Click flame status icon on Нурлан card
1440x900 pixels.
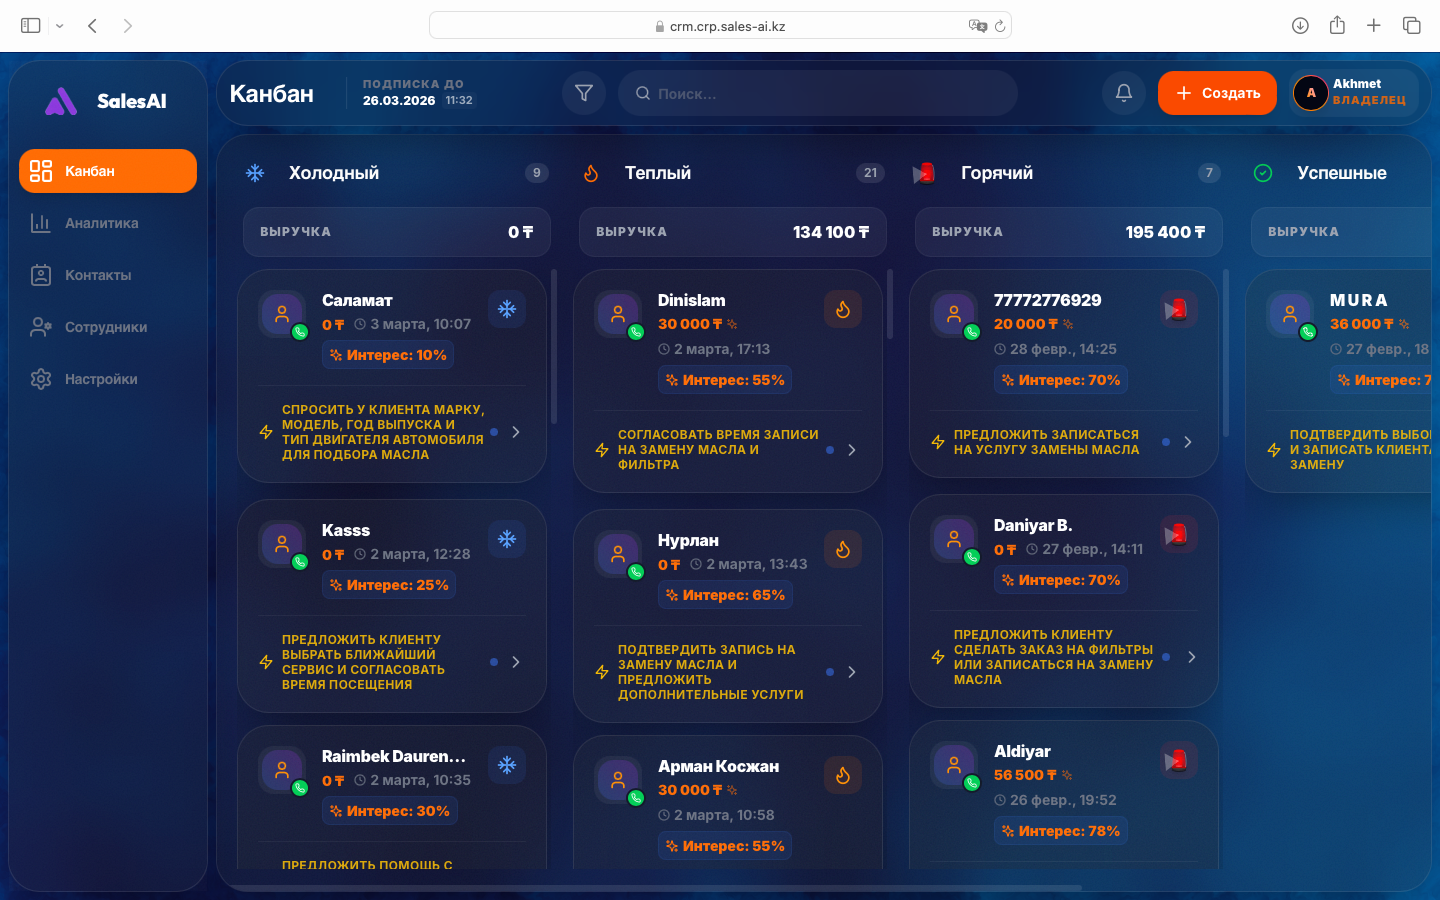pos(843,549)
